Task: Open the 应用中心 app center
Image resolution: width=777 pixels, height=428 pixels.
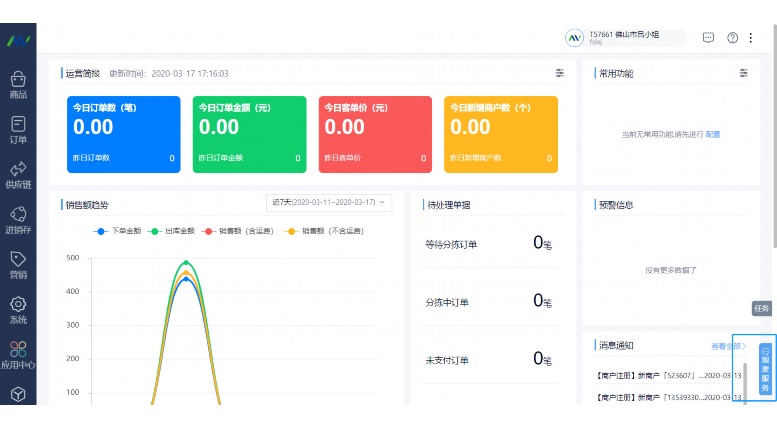Action: 18,356
